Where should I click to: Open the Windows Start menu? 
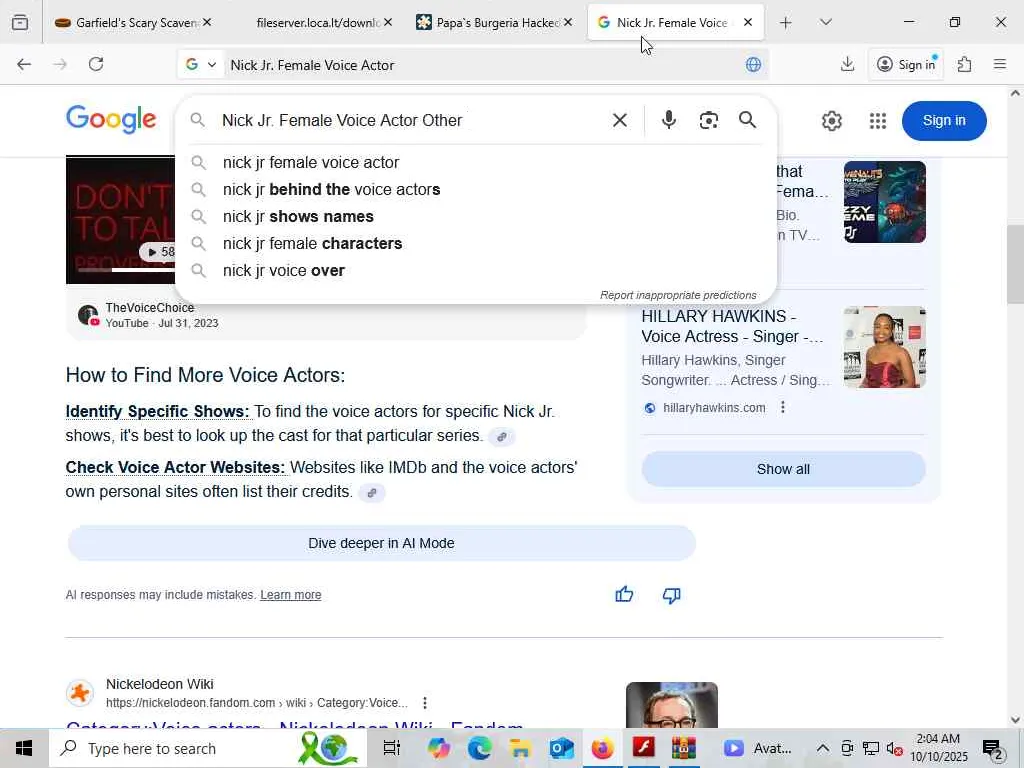tap(24, 748)
